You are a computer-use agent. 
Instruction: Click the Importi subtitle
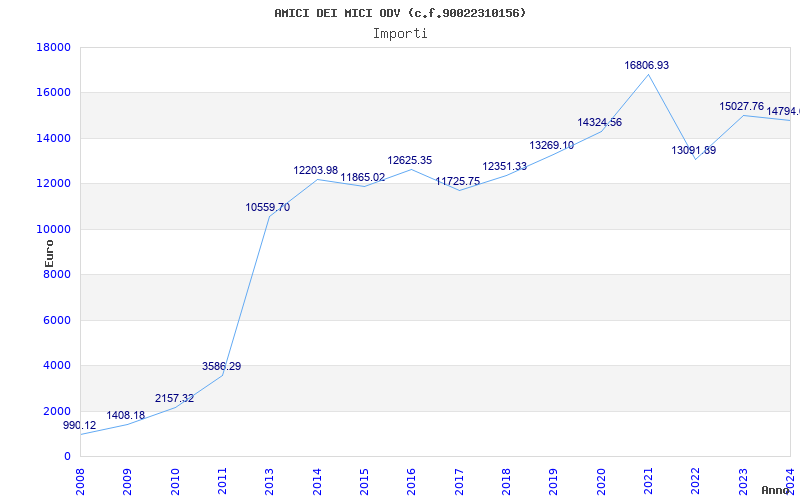pyautogui.click(x=400, y=33)
